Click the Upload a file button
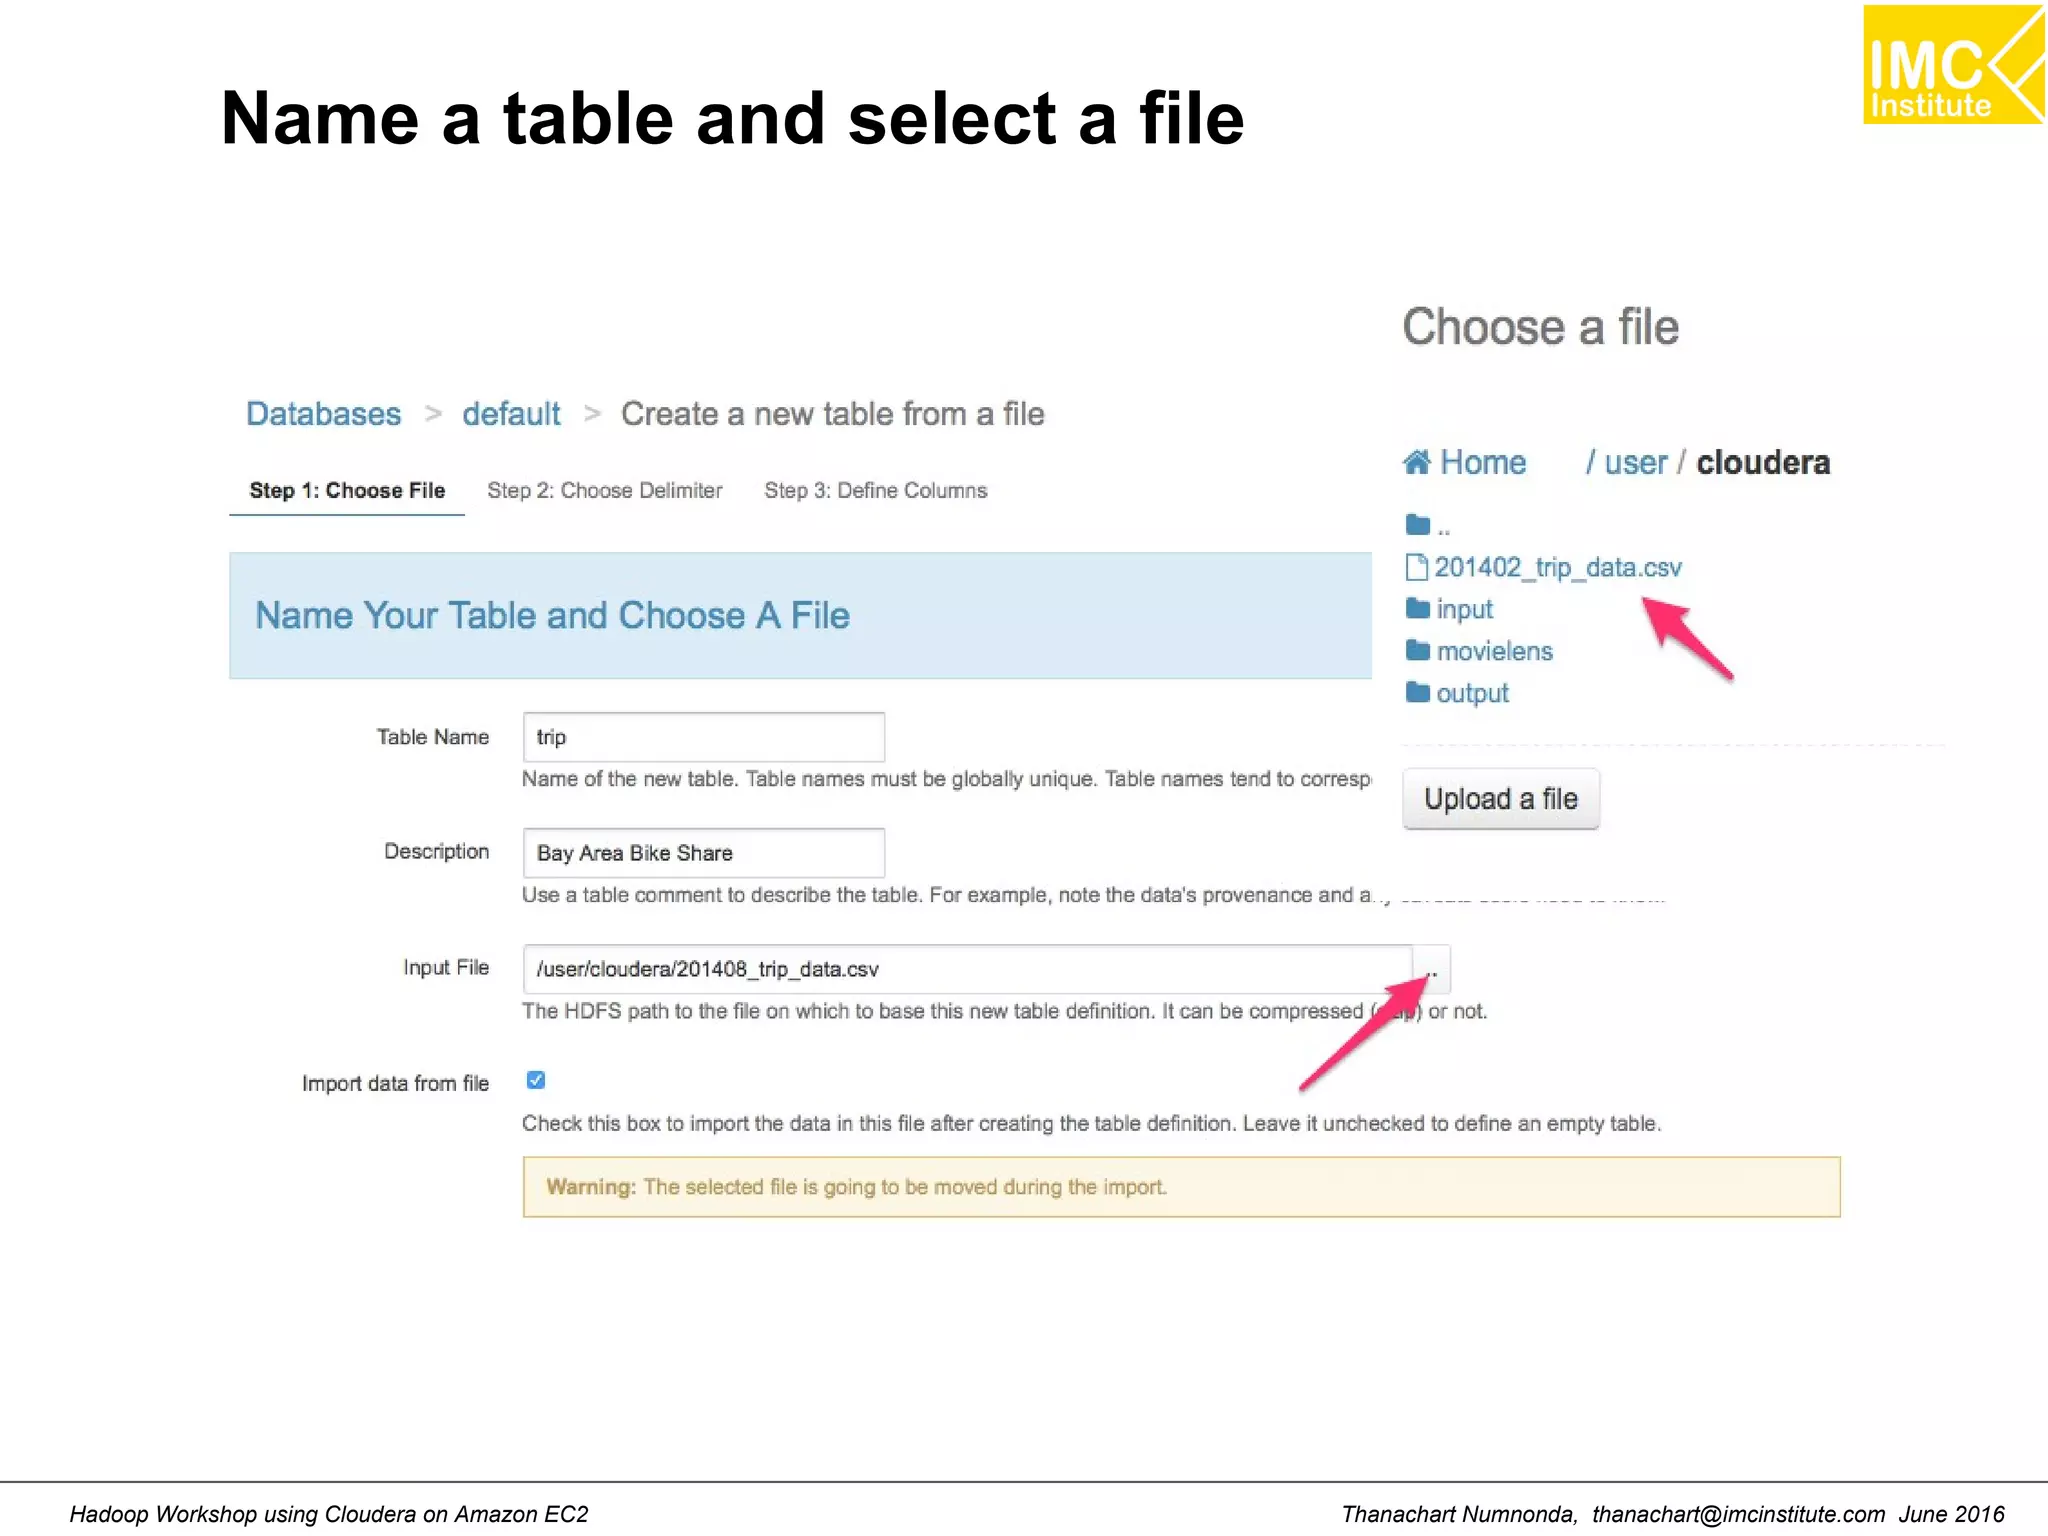Screen dimensions: 2048x1536 [1501, 799]
